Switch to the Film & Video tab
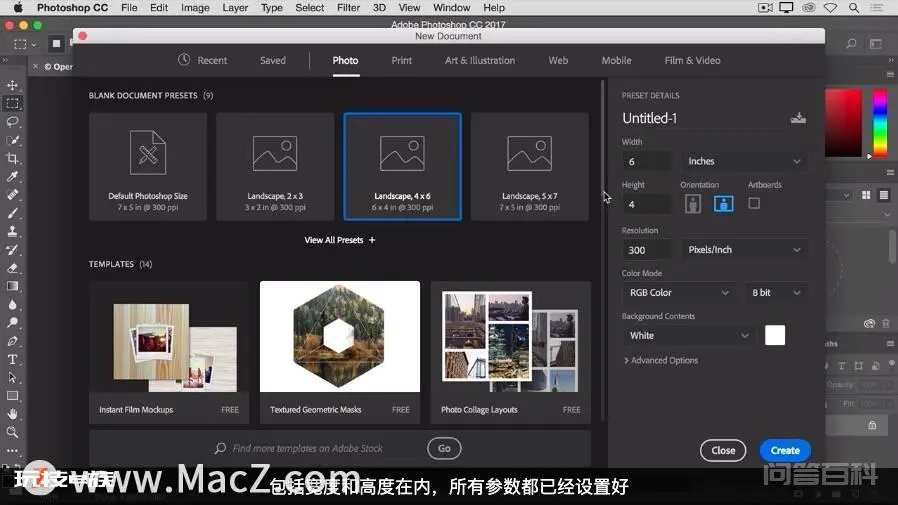This screenshot has height=505, width=898. tap(692, 60)
